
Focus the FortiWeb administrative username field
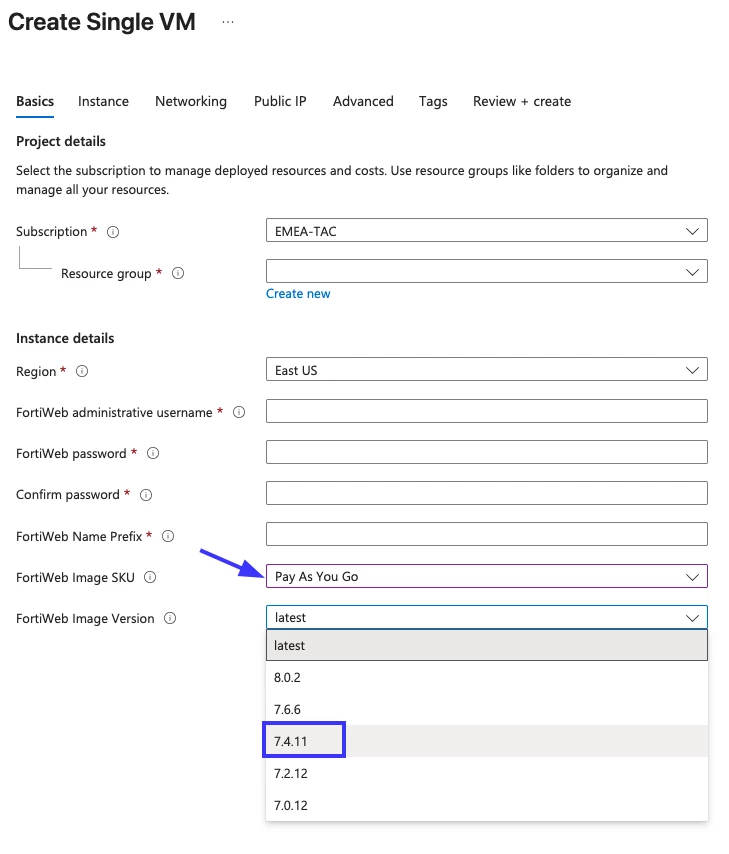(x=487, y=411)
